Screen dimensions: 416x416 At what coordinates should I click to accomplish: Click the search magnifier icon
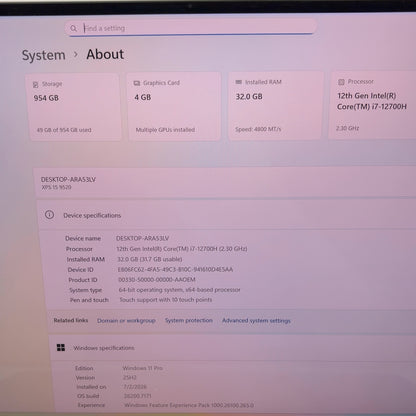[74, 28]
